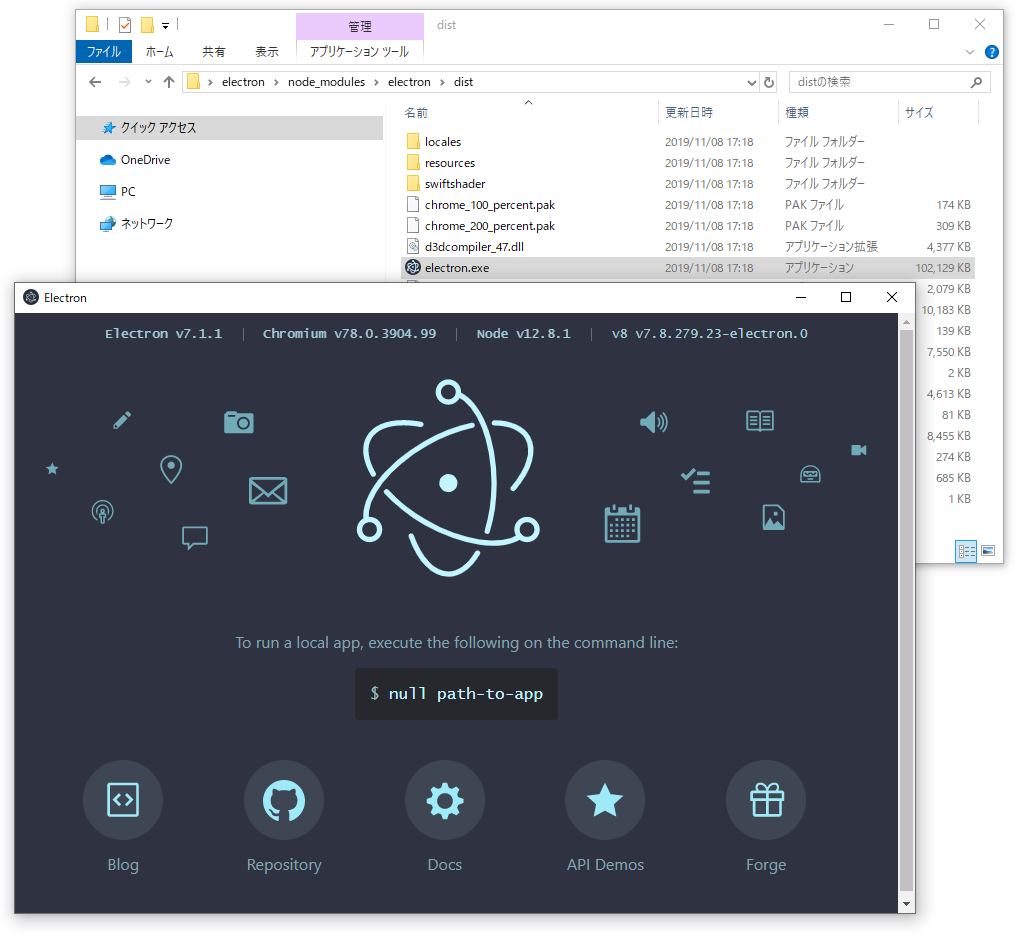
Task: Open the address bar history dropdown
Action: coord(751,82)
